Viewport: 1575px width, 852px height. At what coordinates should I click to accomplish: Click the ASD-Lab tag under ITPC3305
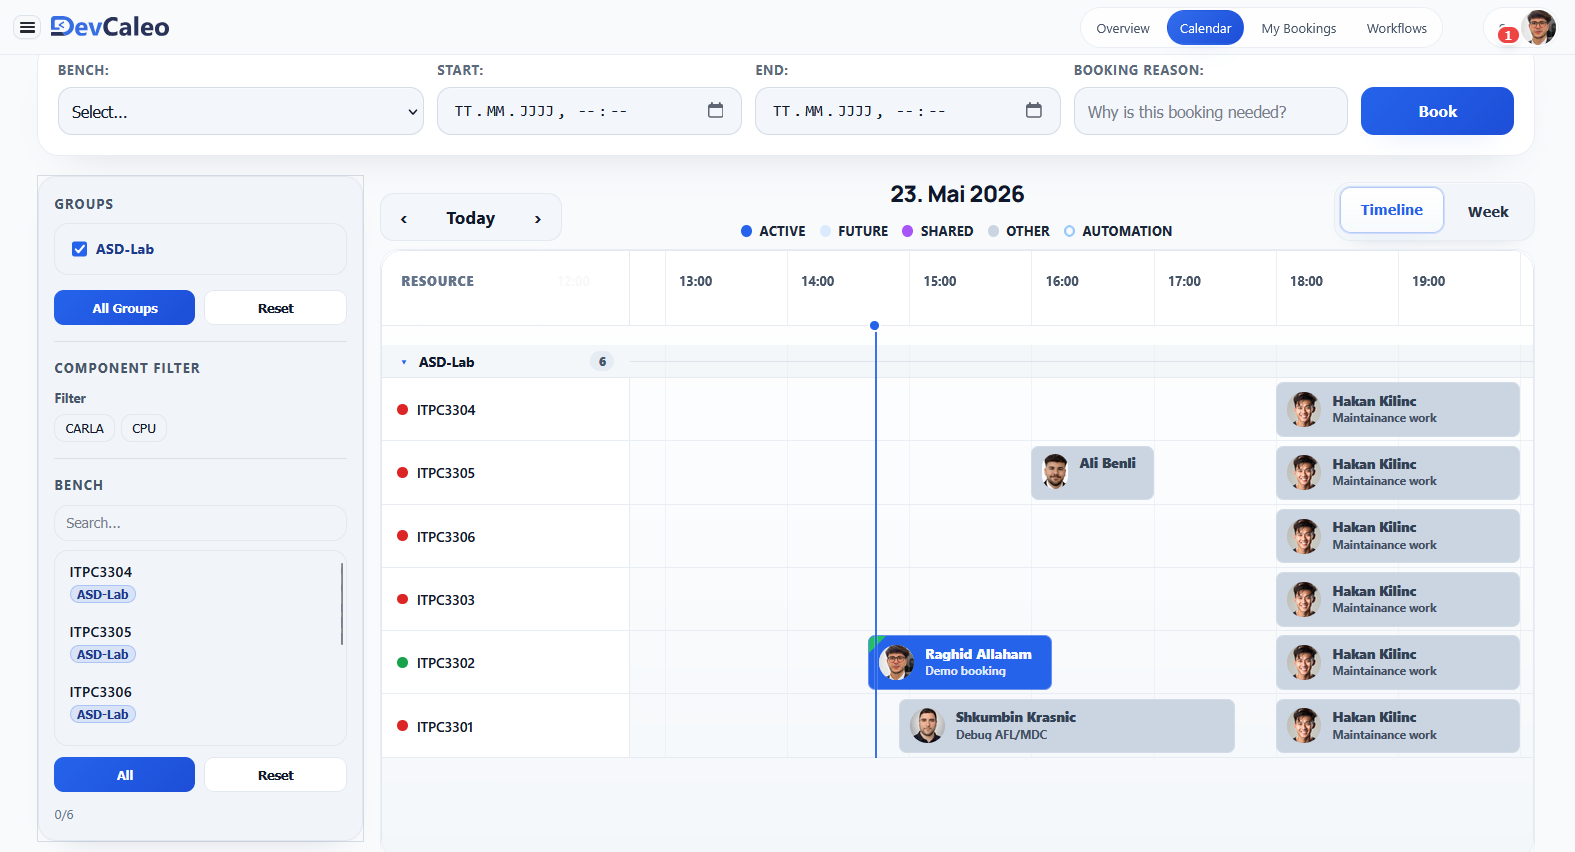(103, 654)
